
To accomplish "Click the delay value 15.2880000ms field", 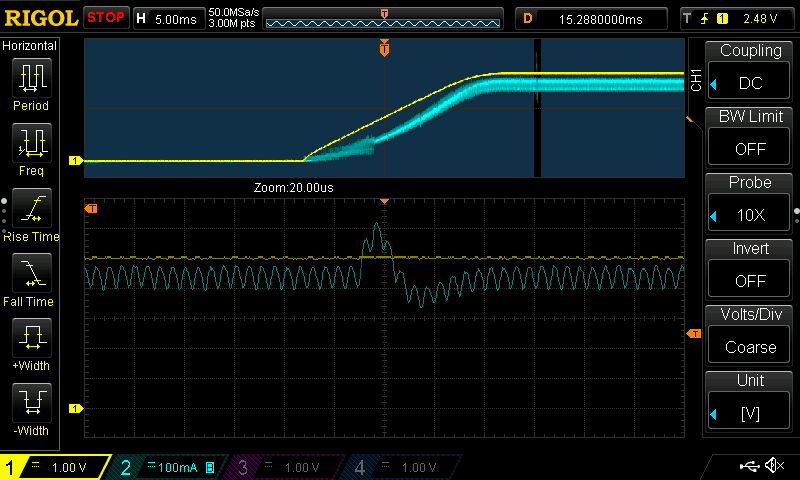I will [x=591, y=19].
